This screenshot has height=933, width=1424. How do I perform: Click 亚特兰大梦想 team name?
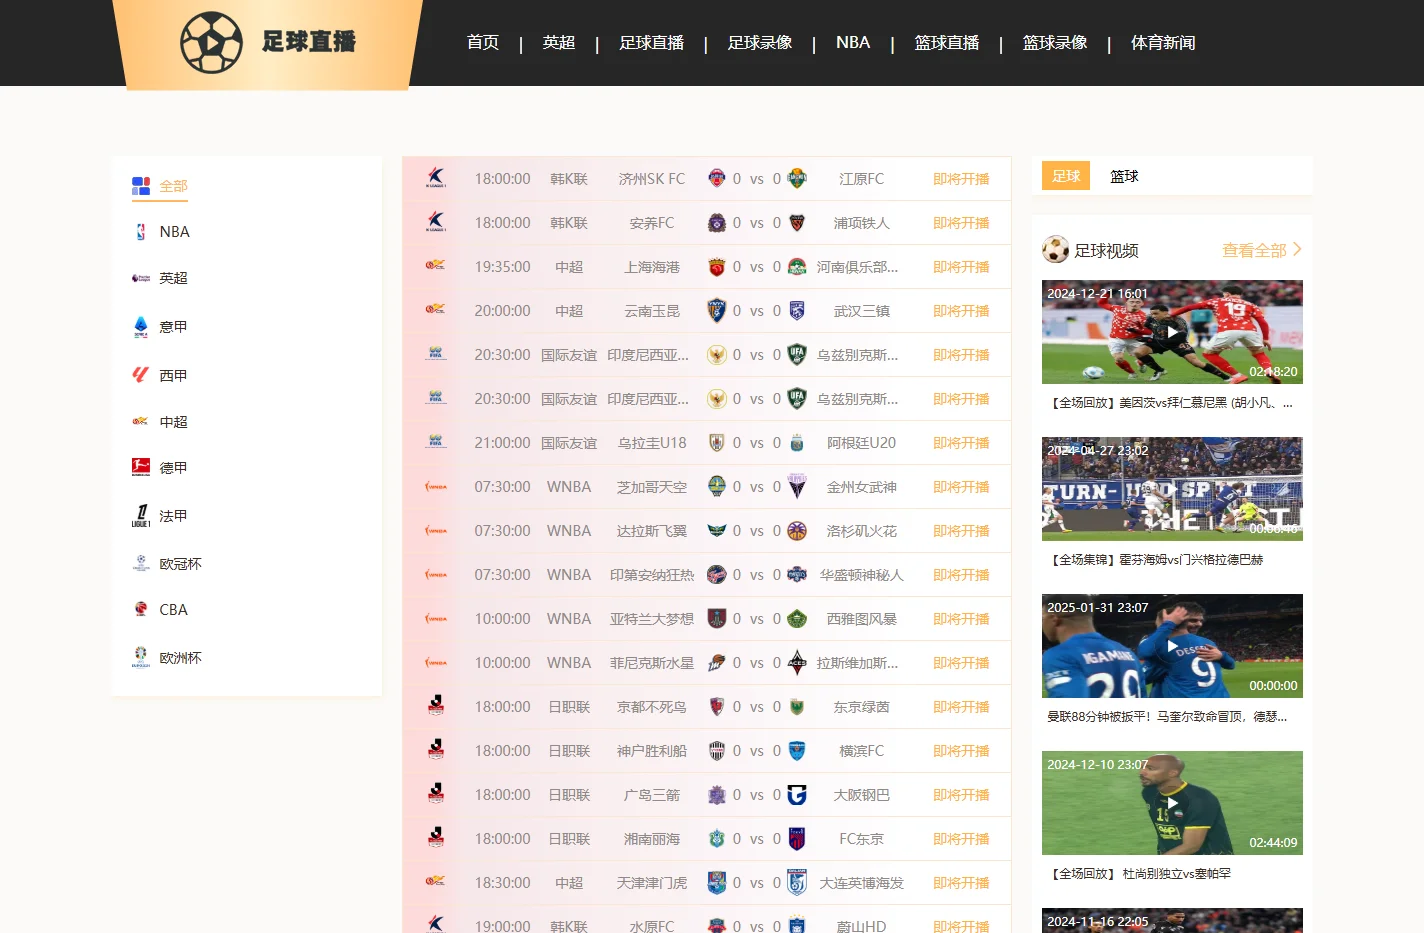[652, 619]
